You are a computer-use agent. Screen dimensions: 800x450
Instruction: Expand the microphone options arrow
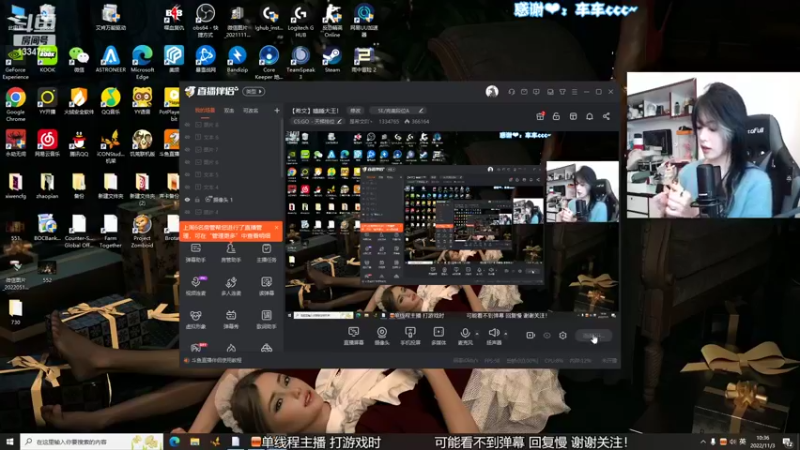coord(477,334)
